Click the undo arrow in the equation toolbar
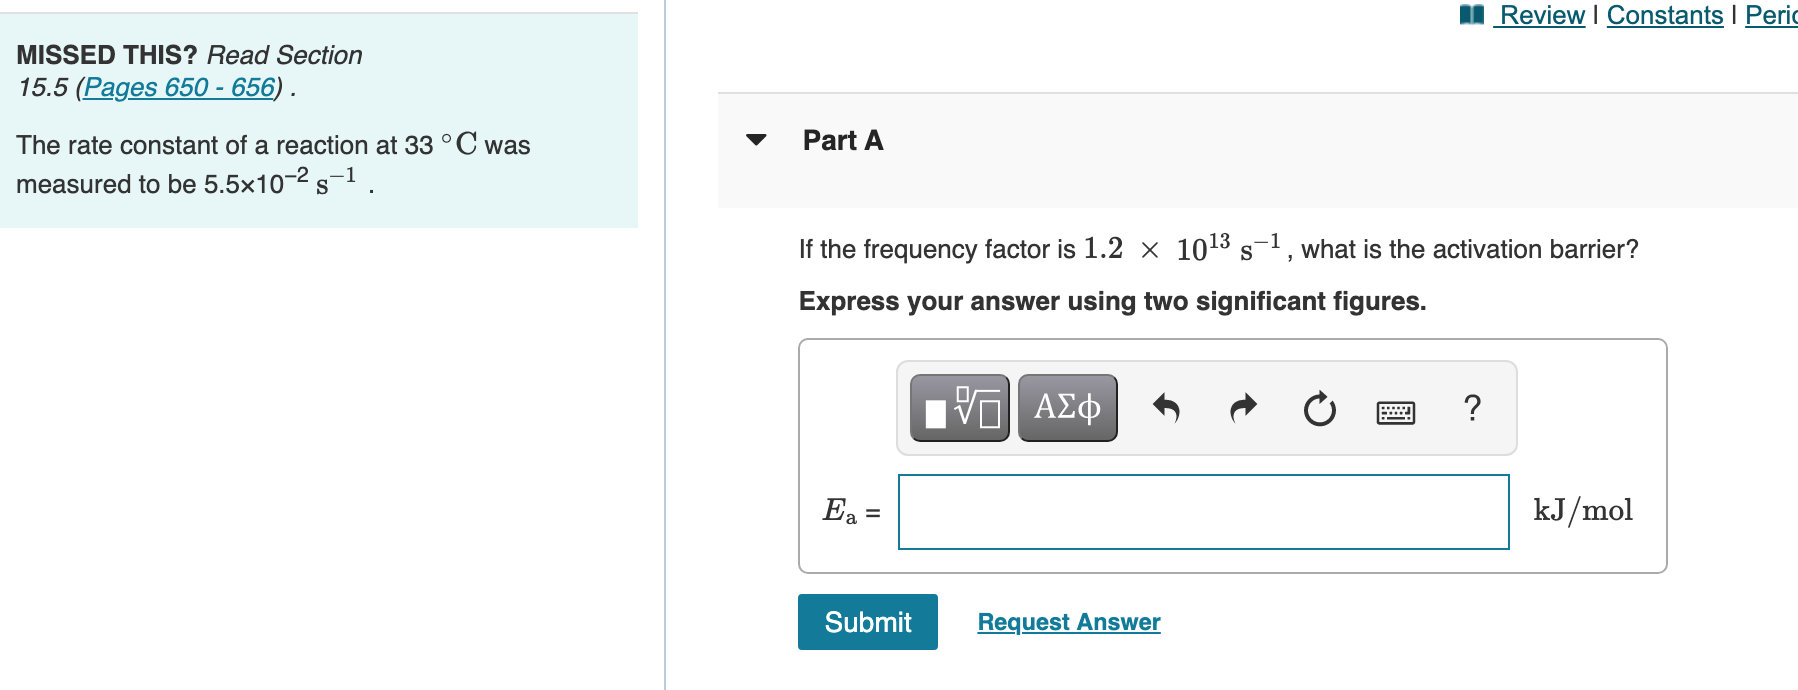This screenshot has width=1798, height=690. pos(1168,407)
